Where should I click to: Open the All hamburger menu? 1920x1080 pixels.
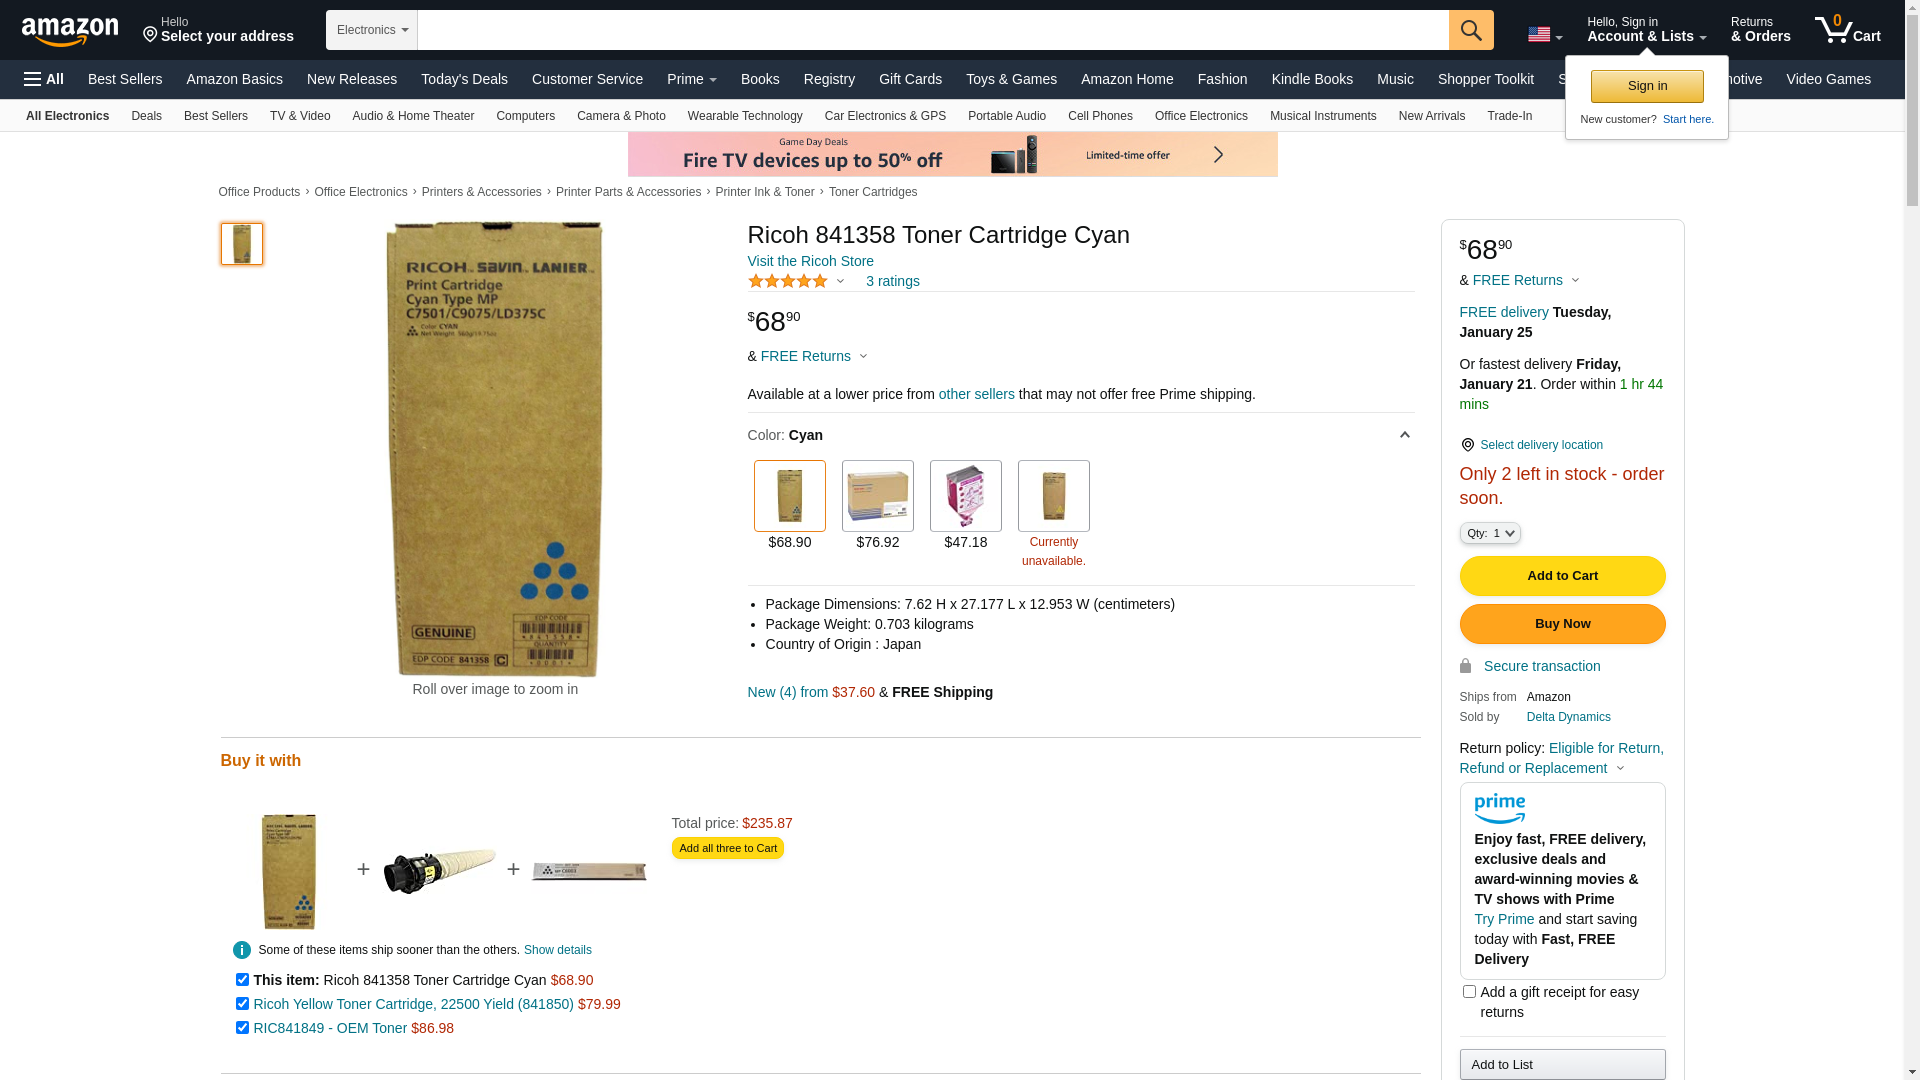44,79
